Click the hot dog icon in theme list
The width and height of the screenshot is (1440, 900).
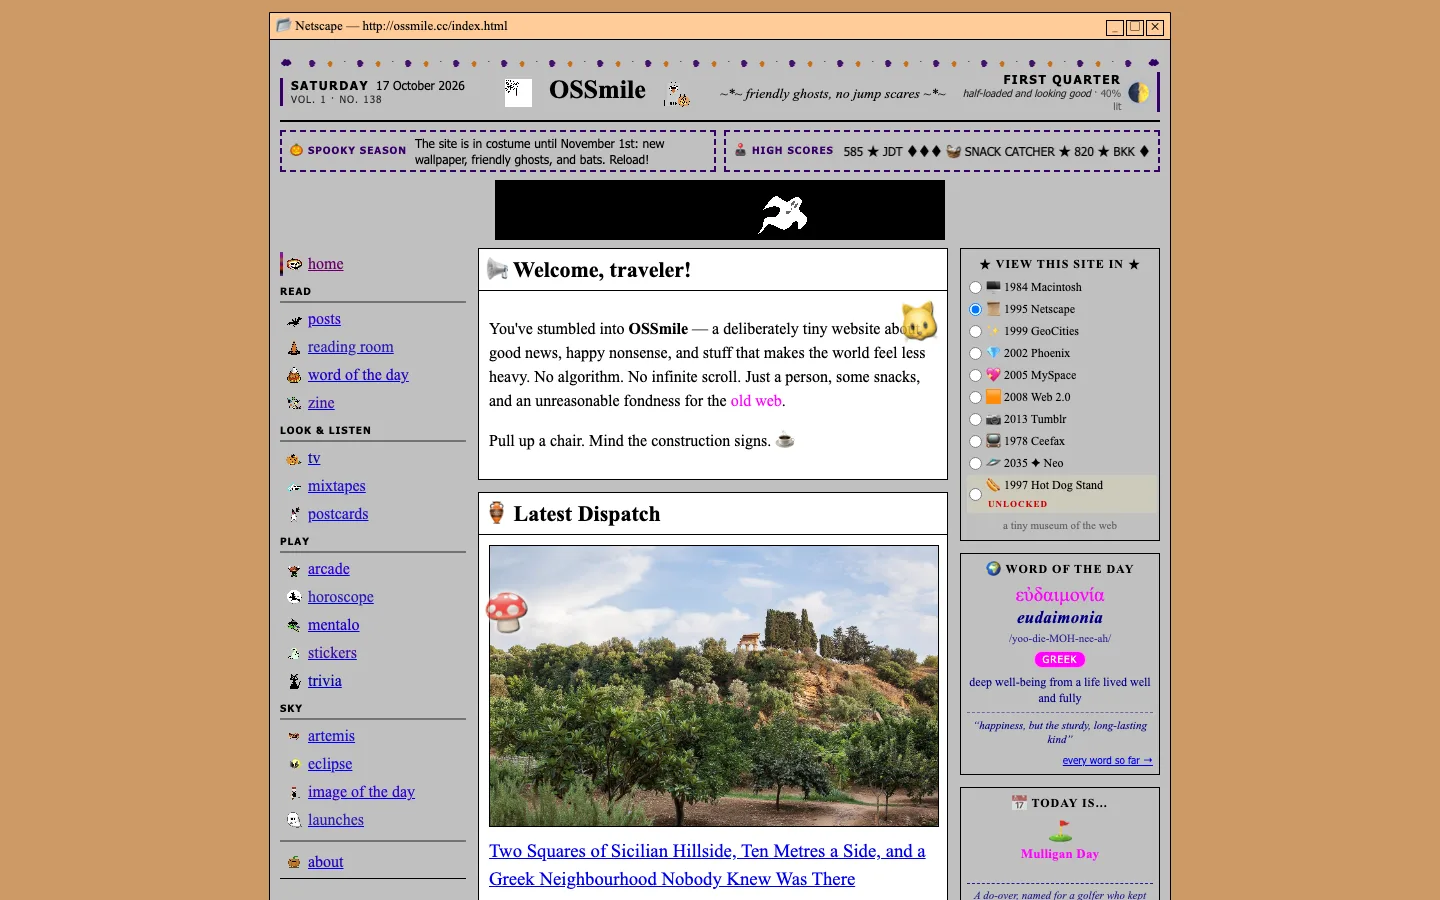pyautogui.click(x=993, y=485)
